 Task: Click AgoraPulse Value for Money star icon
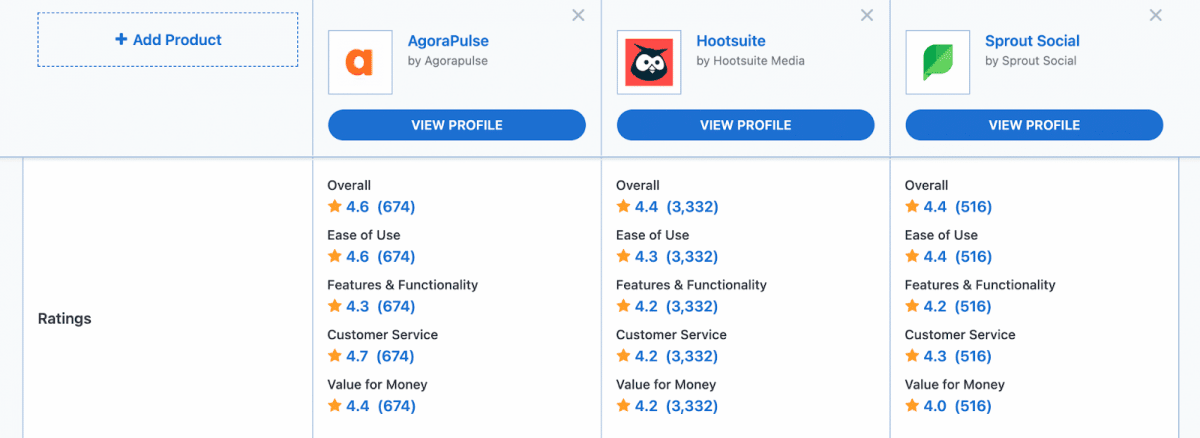point(334,406)
